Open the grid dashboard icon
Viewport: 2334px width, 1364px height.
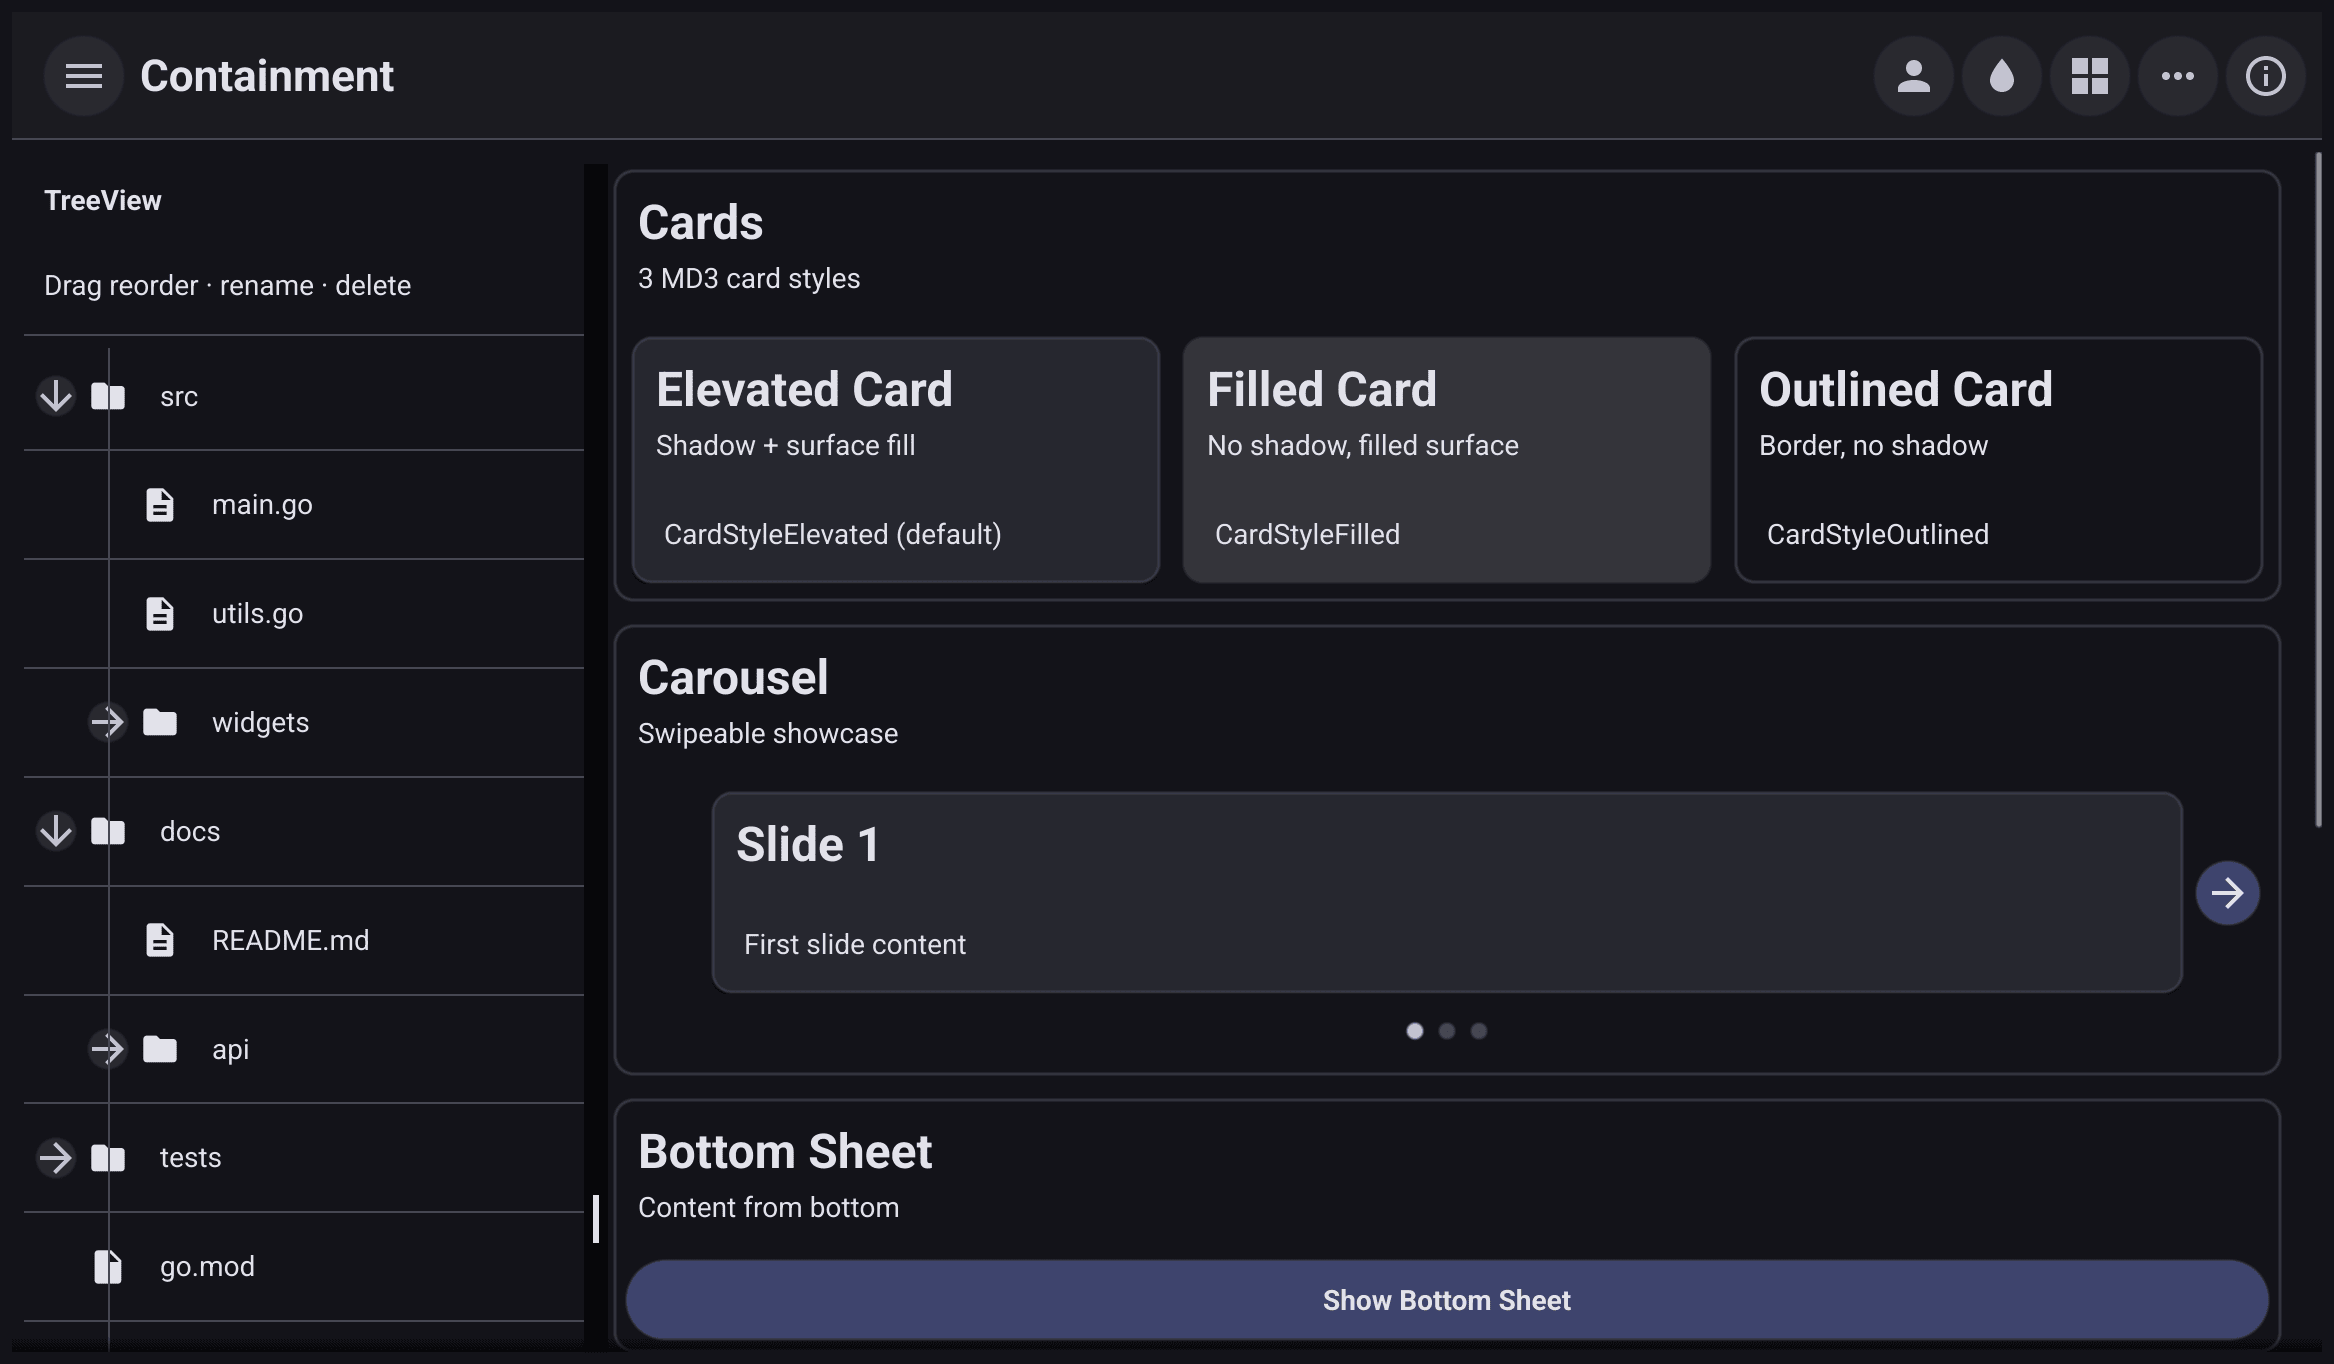tap(2090, 76)
